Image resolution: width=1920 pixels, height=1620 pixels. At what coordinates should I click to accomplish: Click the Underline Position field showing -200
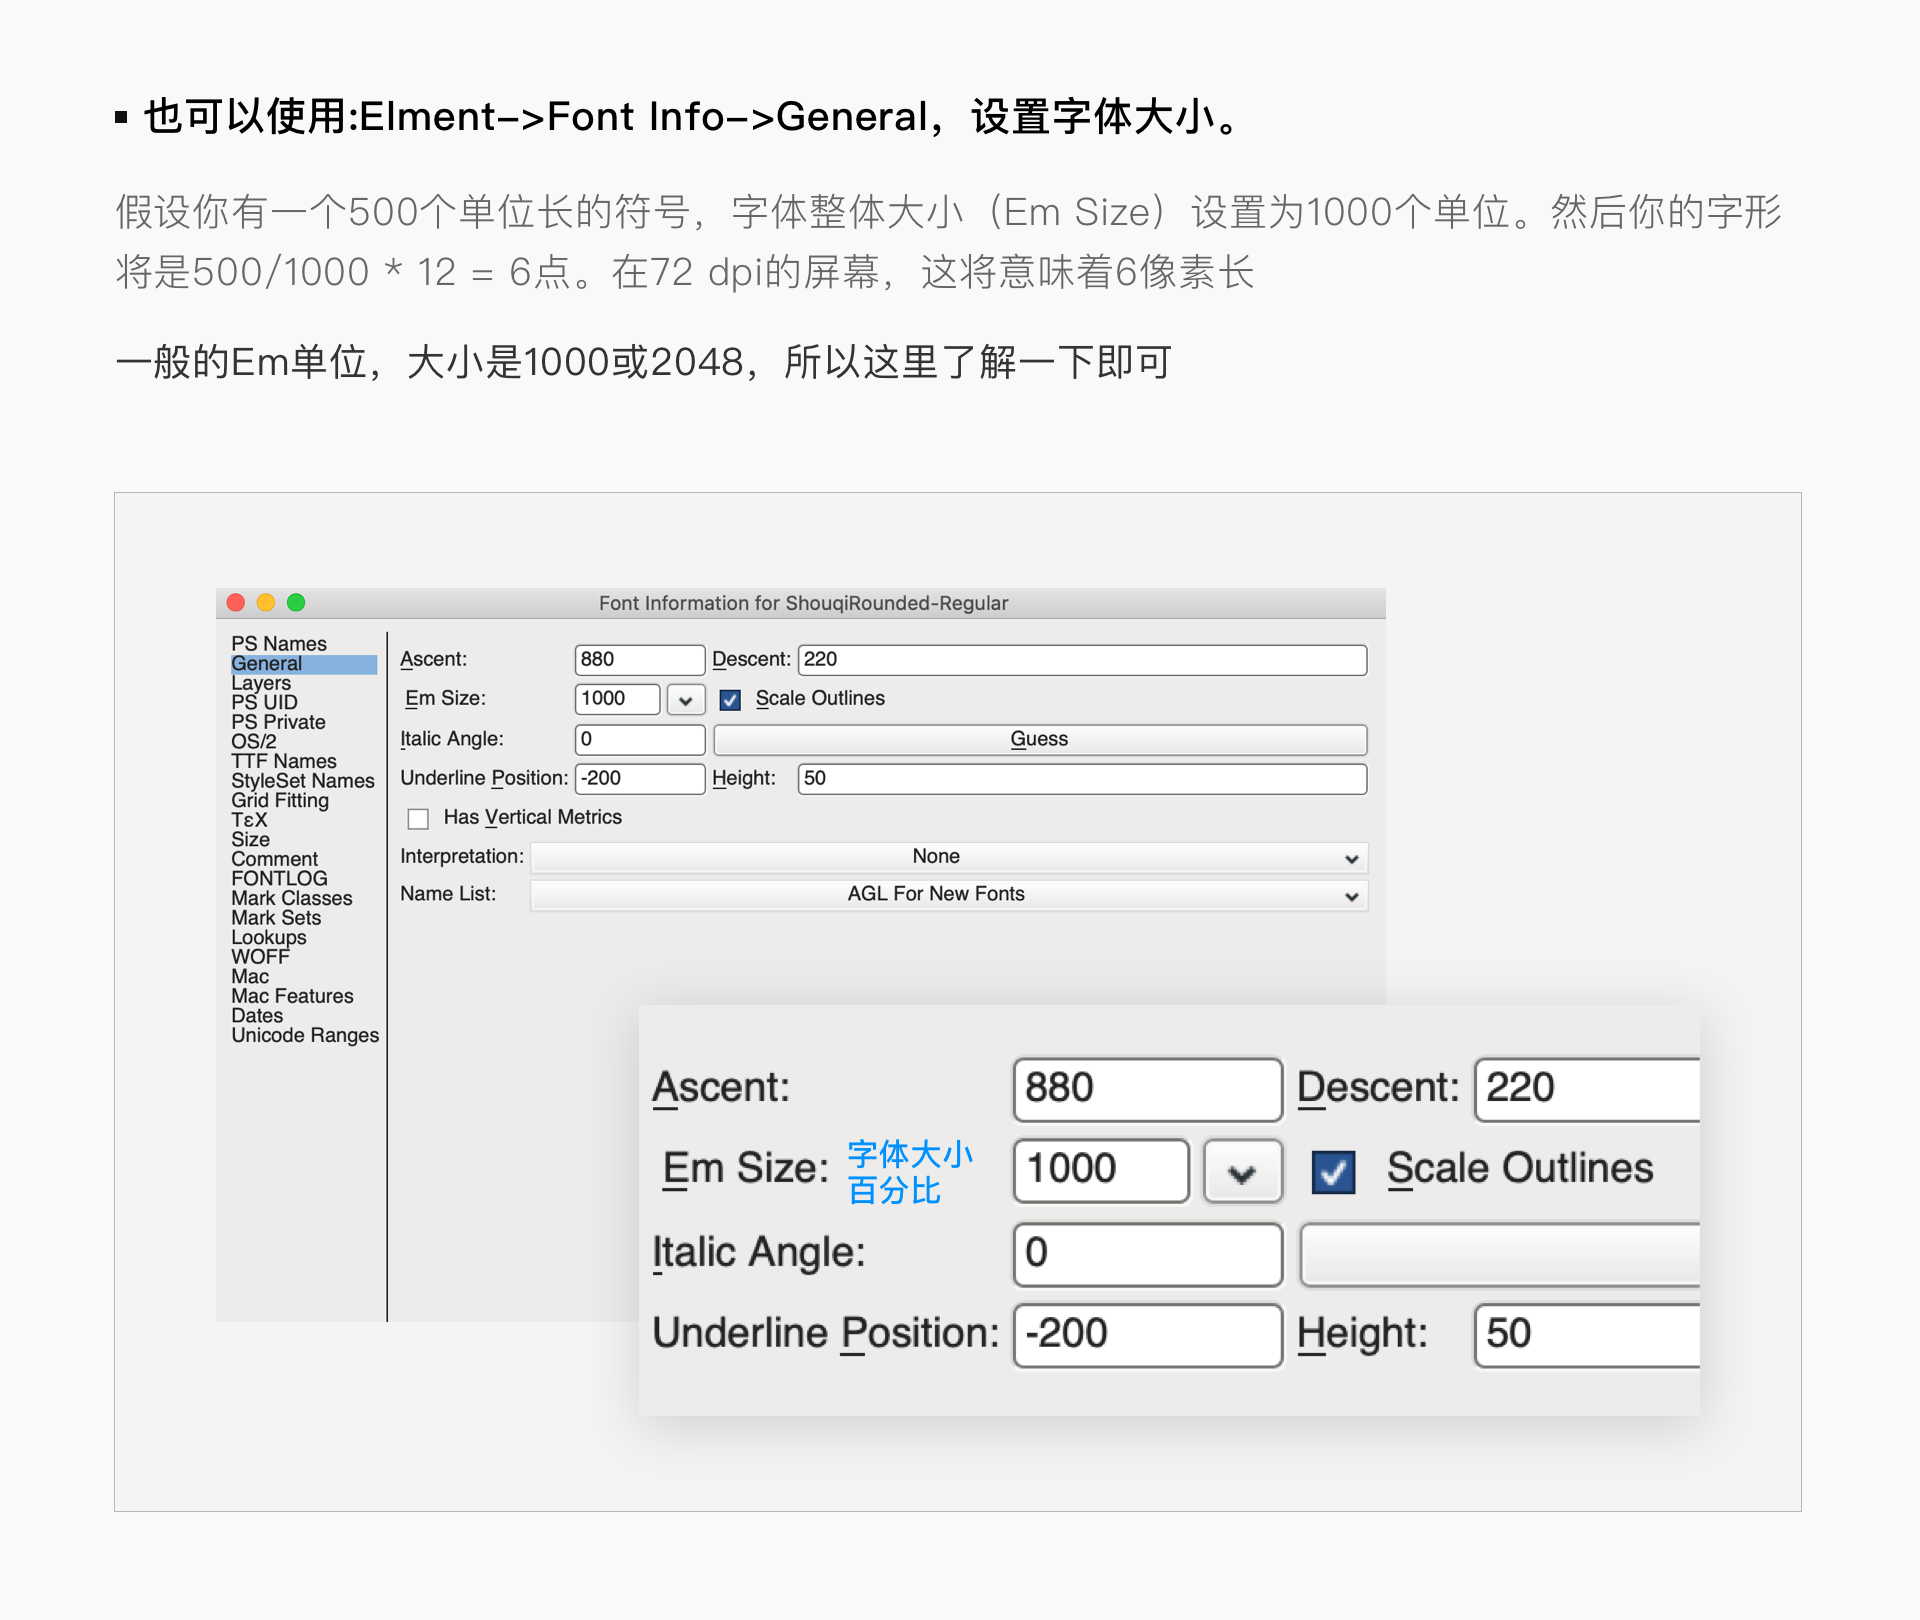click(640, 779)
